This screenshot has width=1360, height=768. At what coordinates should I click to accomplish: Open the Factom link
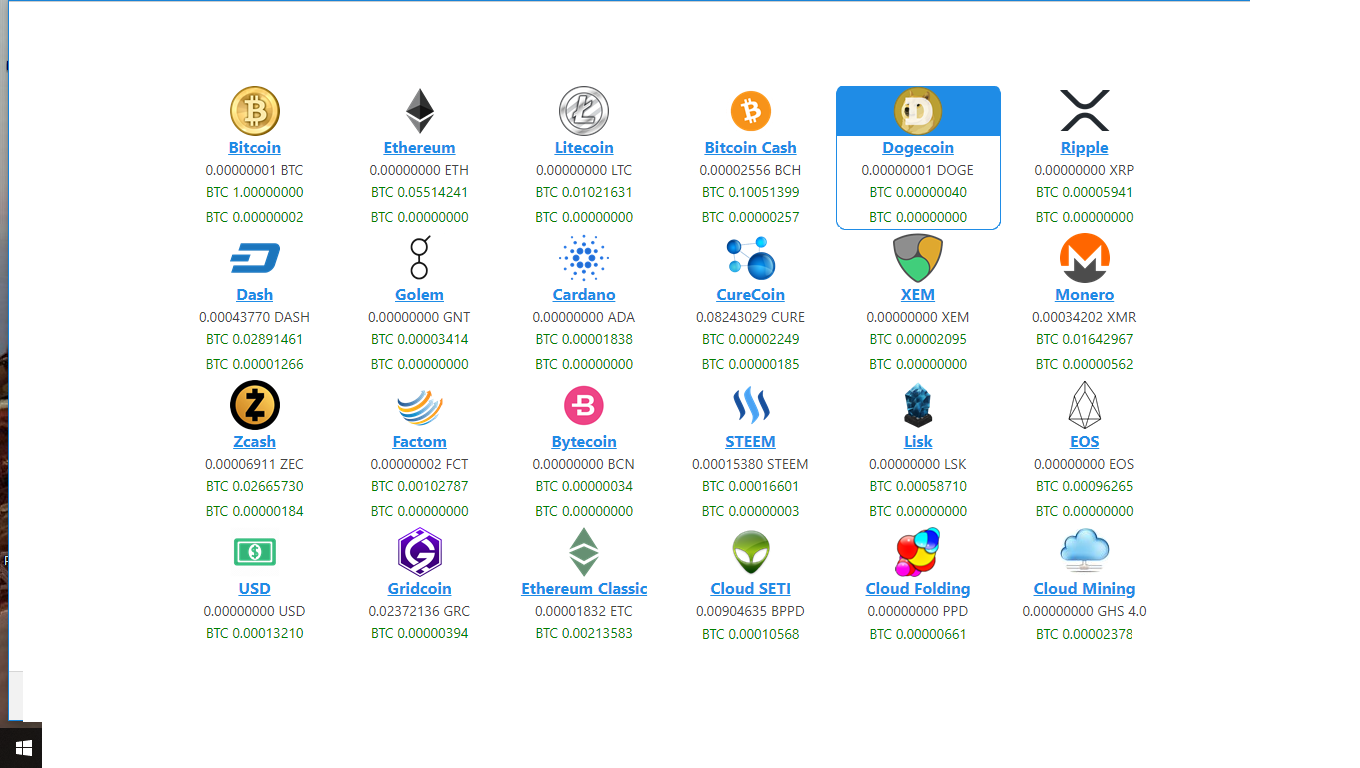click(419, 442)
